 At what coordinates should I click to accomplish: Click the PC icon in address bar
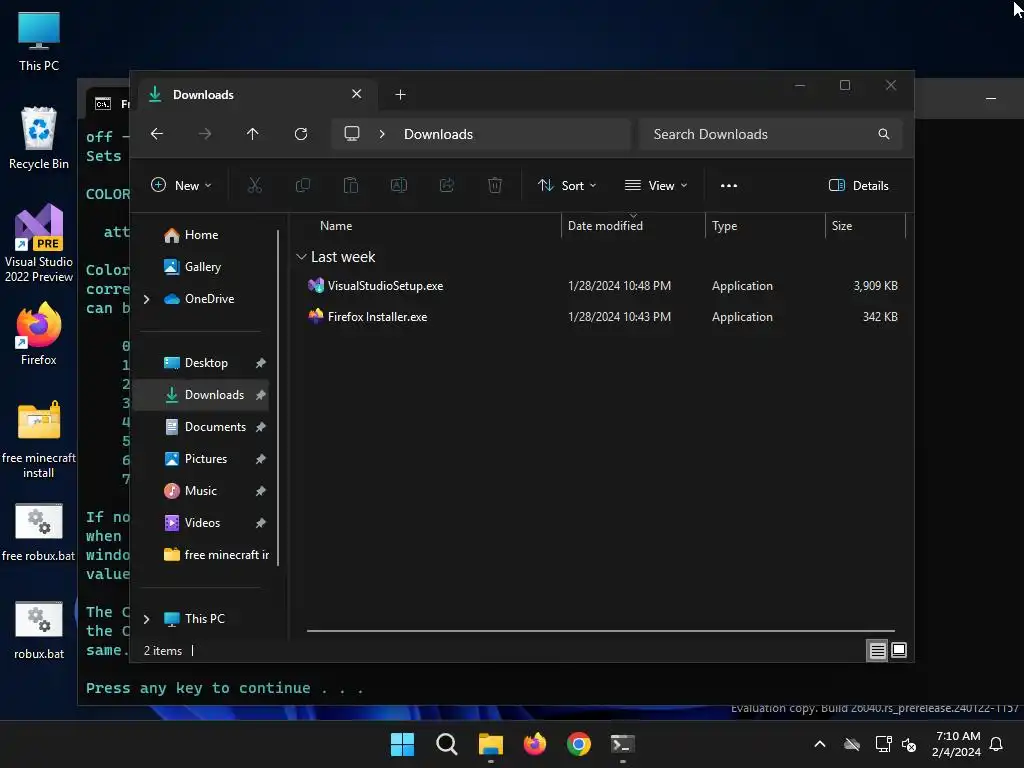pos(352,134)
